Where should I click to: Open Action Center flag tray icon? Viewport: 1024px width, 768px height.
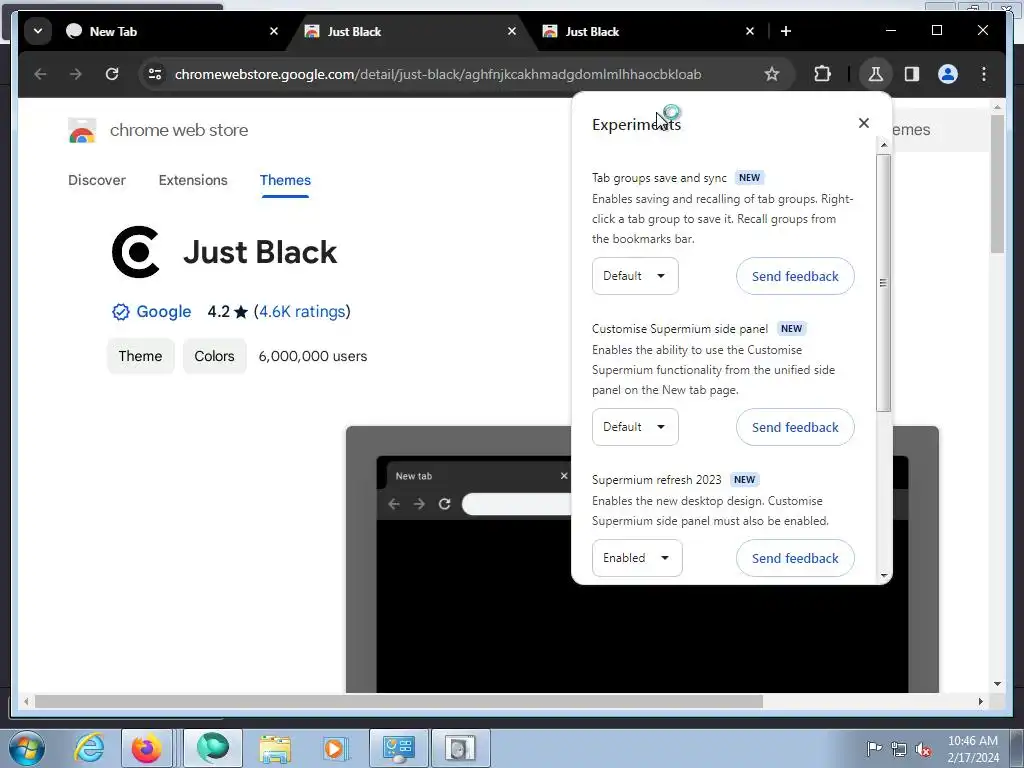click(874, 748)
